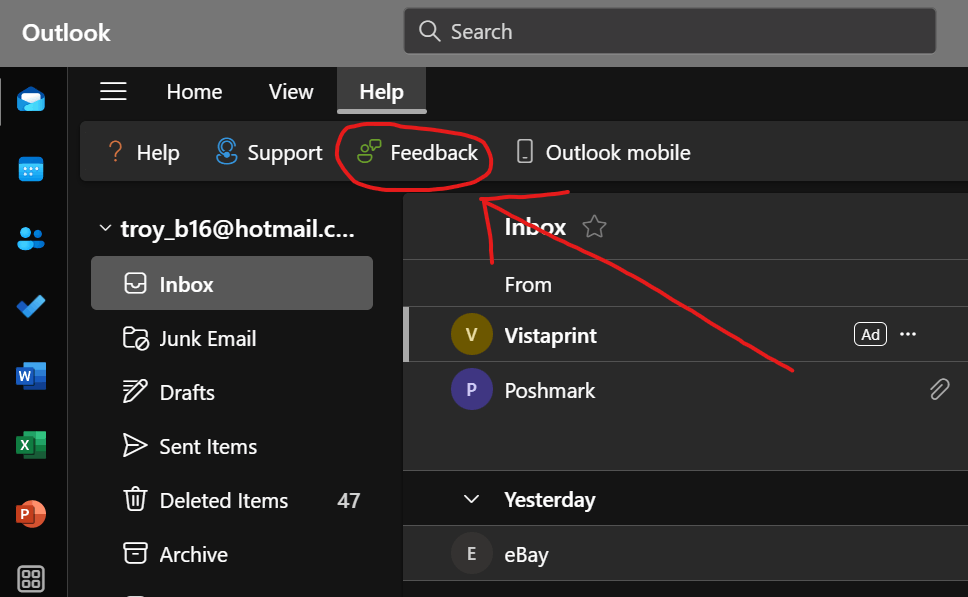Open the To Do checkmark icon

click(31, 306)
